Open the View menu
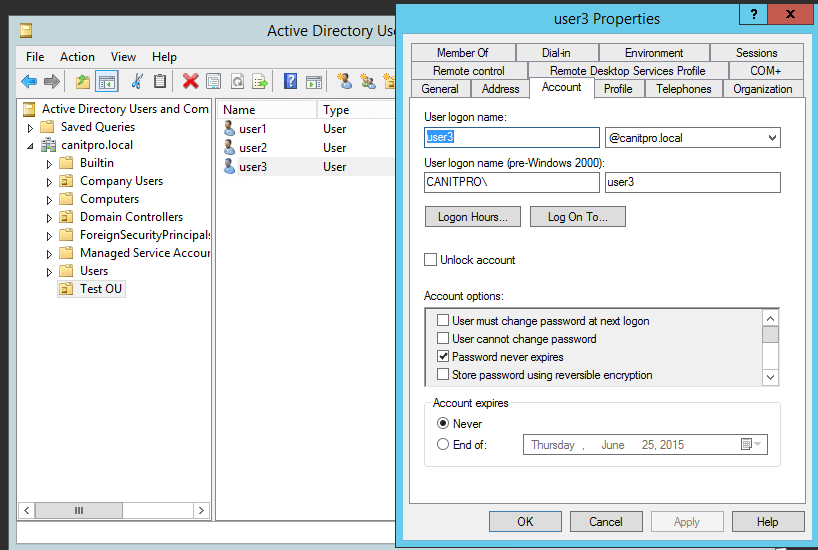This screenshot has width=818, height=550. click(x=123, y=57)
